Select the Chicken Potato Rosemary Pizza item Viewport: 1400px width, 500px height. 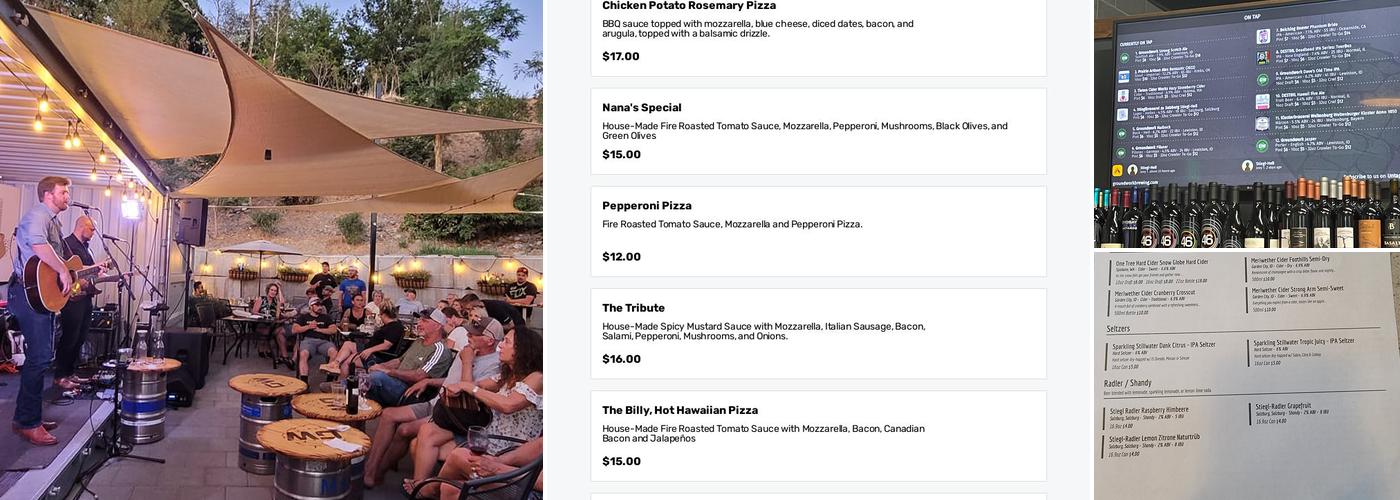pyautogui.click(x=689, y=6)
